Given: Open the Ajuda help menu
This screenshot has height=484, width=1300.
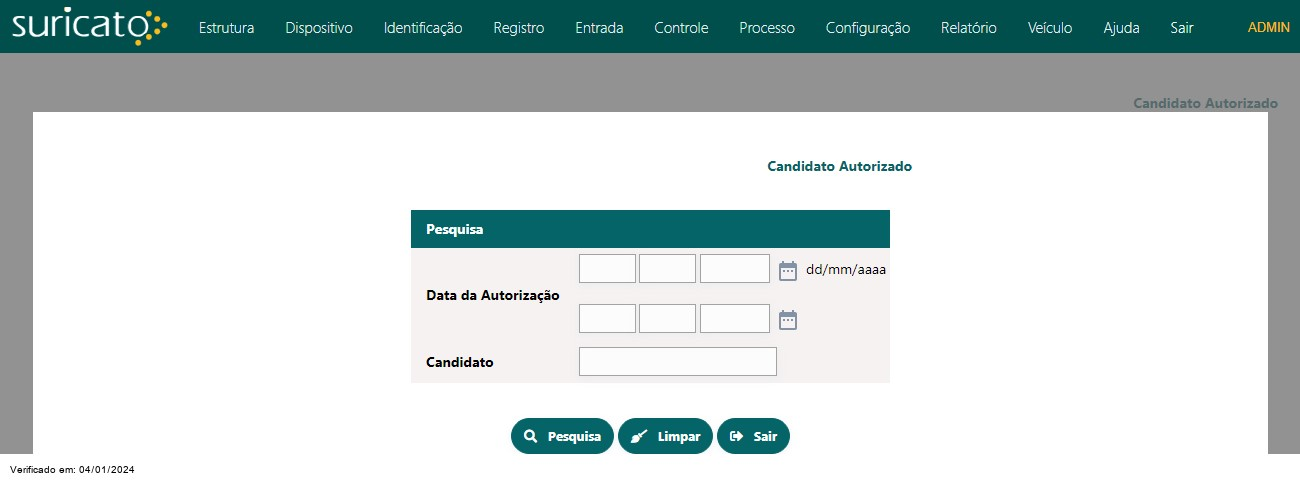Looking at the screenshot, I should (x=1121, y=28).
